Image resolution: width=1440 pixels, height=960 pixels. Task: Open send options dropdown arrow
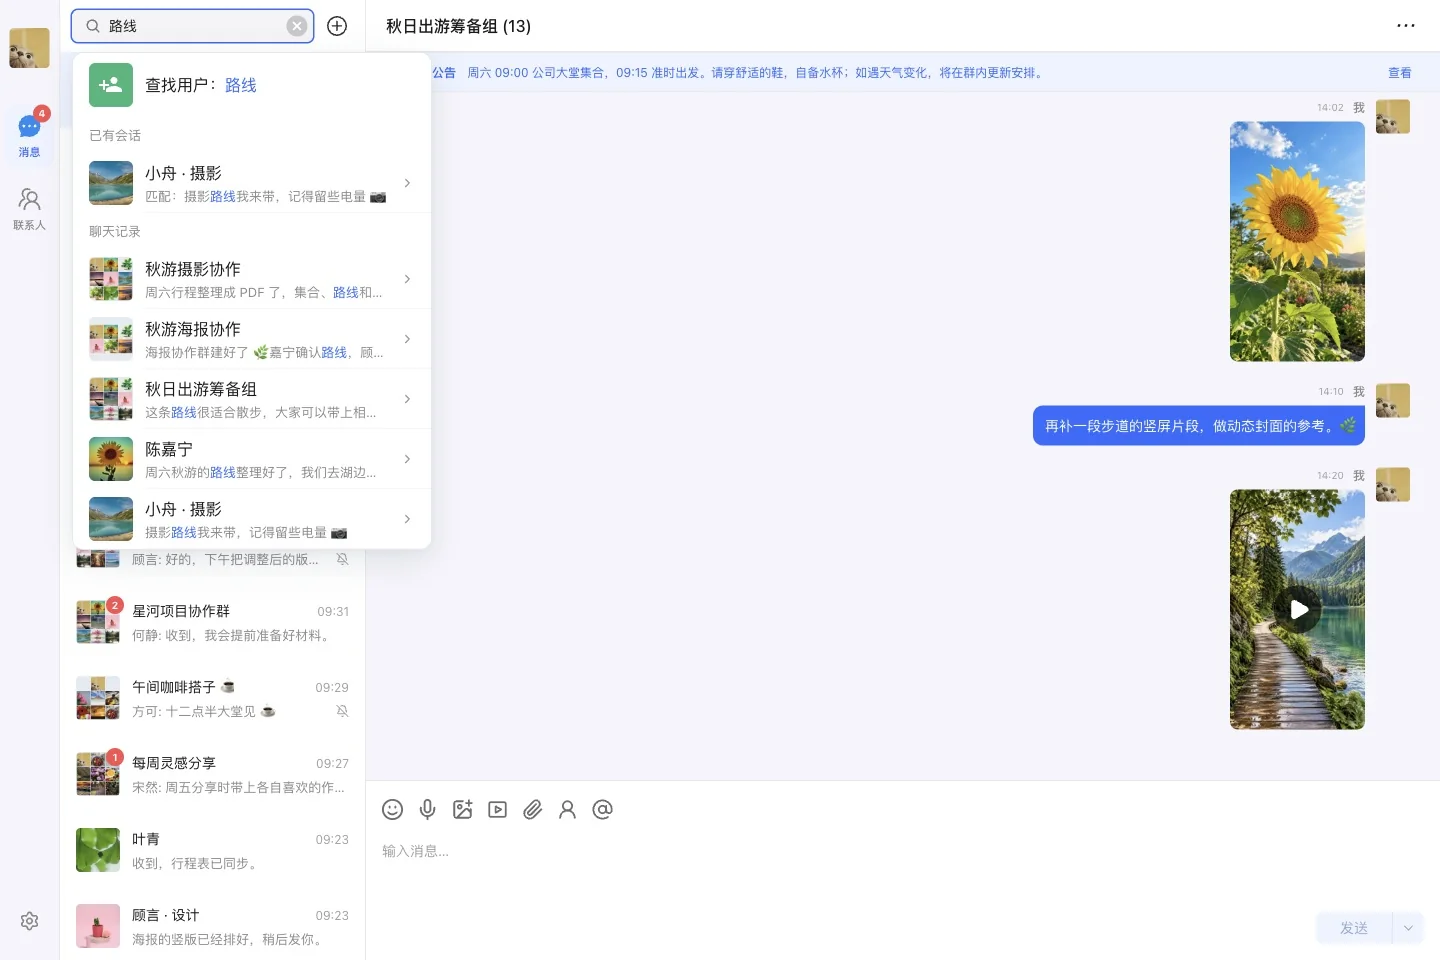point(1408,928)
